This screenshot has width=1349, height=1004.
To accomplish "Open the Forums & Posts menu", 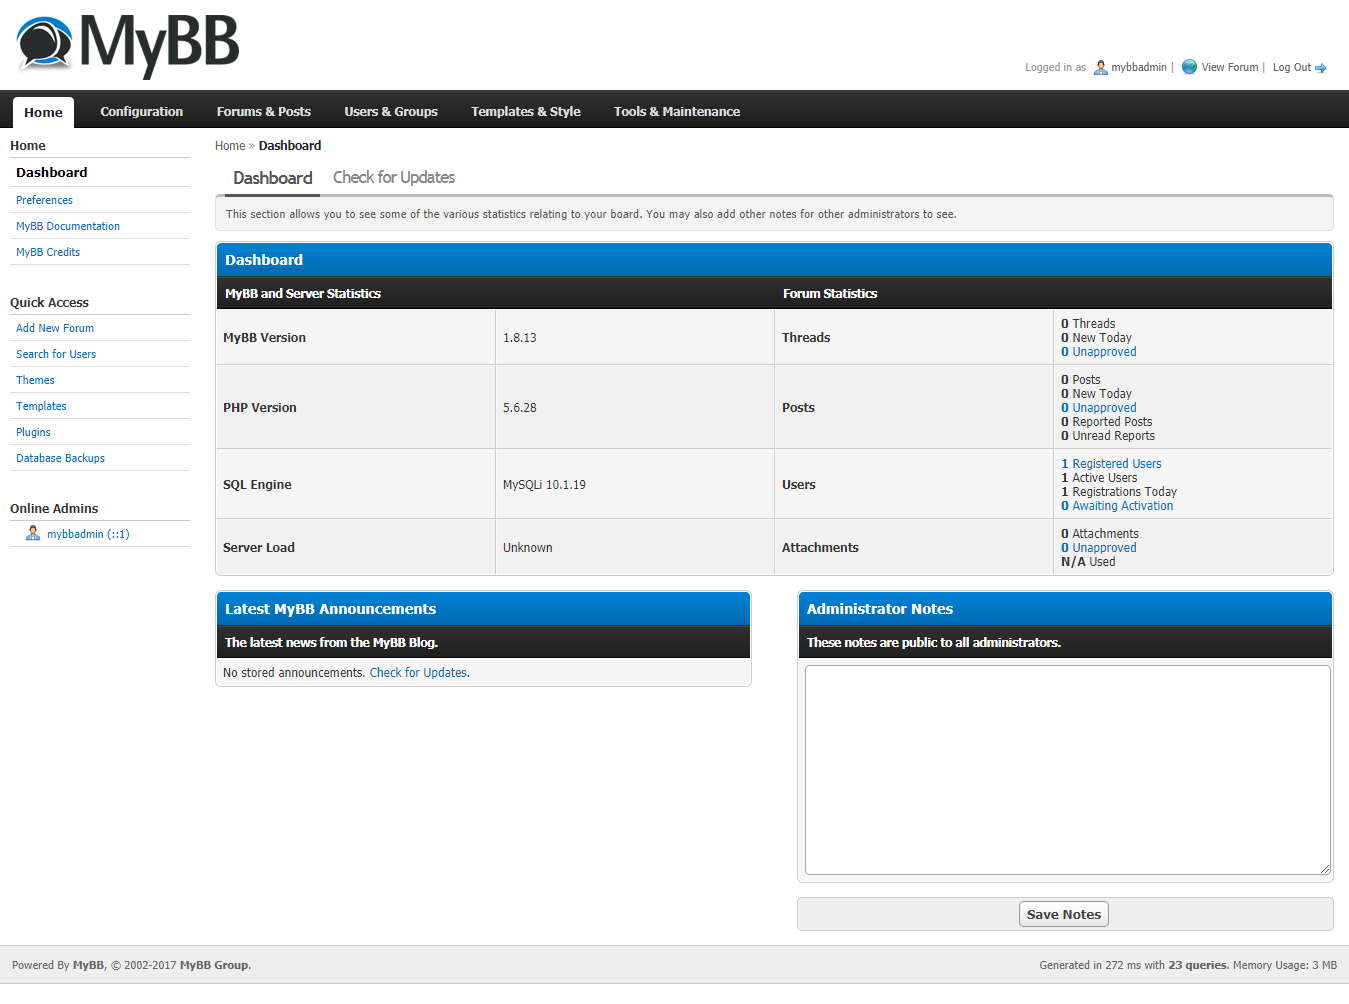I will coord(264,112).
